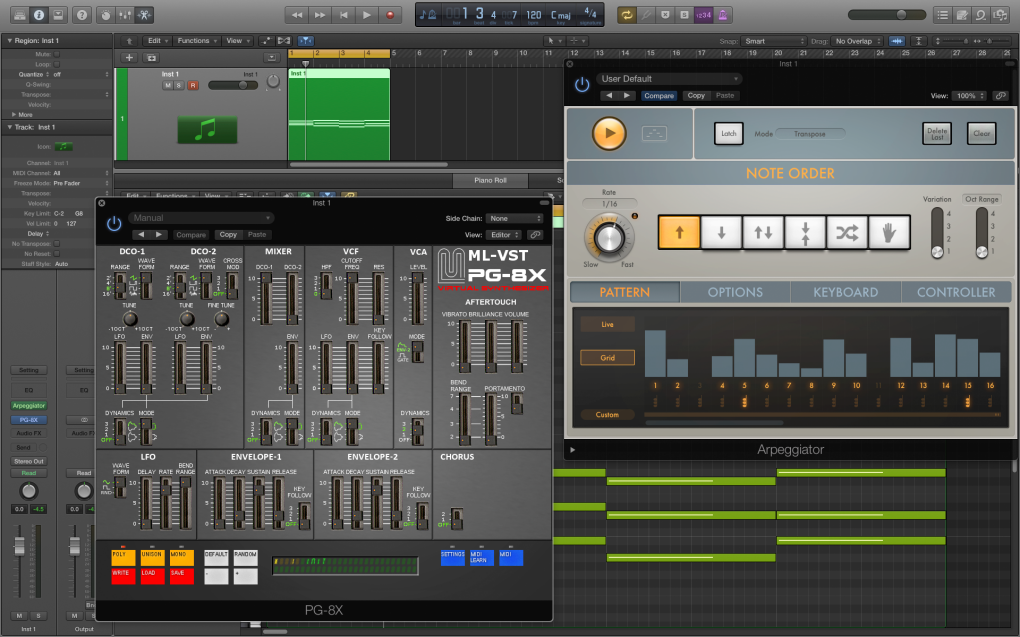Image resolution: width=1020 pixels, height=637 pixels.
Task: Collapse the Region: Inst 1 section
Action: point(10,40)
